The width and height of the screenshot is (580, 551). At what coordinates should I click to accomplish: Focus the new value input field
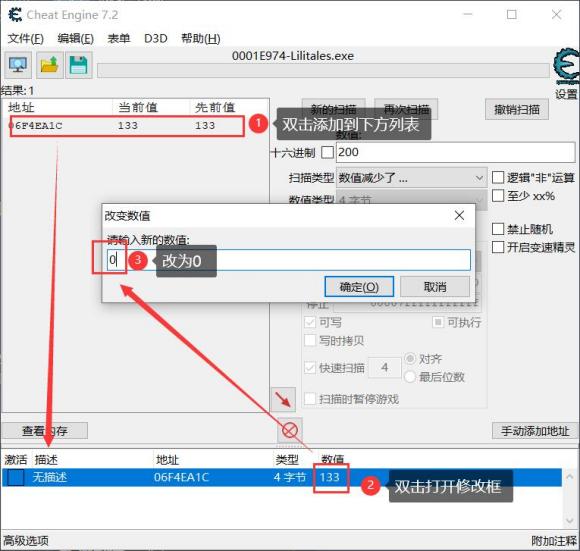click(x=289, y=260)
